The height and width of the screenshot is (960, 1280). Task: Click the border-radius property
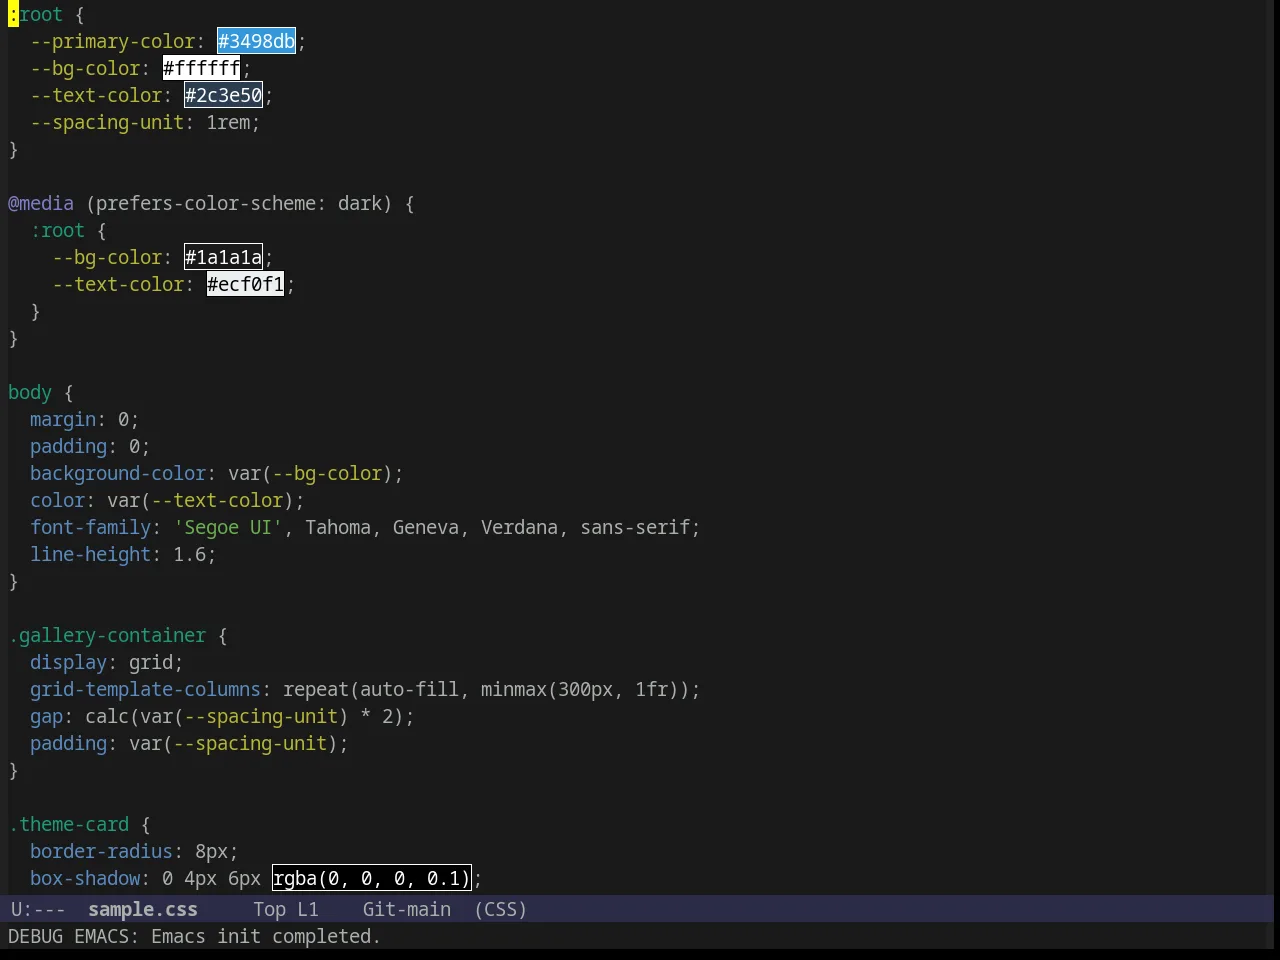point(101,851)
